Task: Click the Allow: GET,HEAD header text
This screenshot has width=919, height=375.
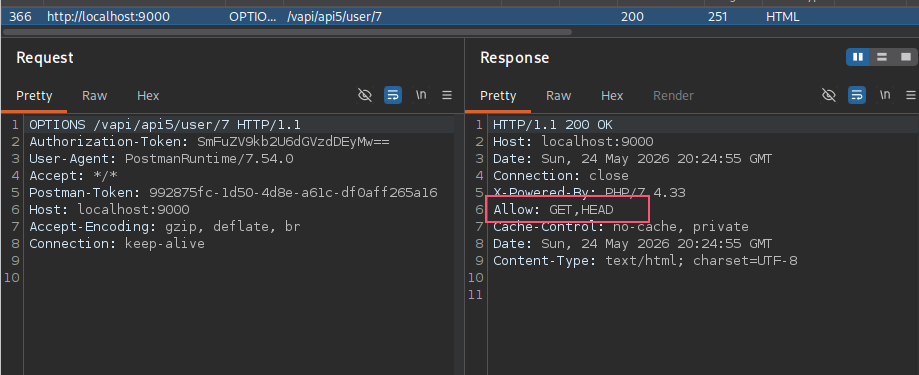Action: pyautogui.click(x=553, y=209)
